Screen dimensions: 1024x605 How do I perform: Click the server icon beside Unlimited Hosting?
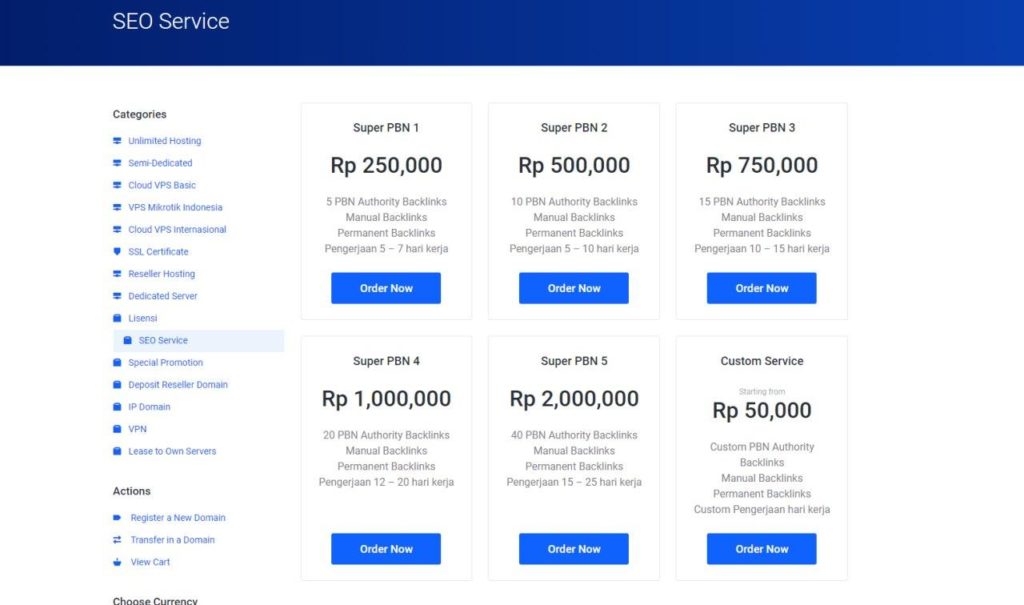coord(117,141)
